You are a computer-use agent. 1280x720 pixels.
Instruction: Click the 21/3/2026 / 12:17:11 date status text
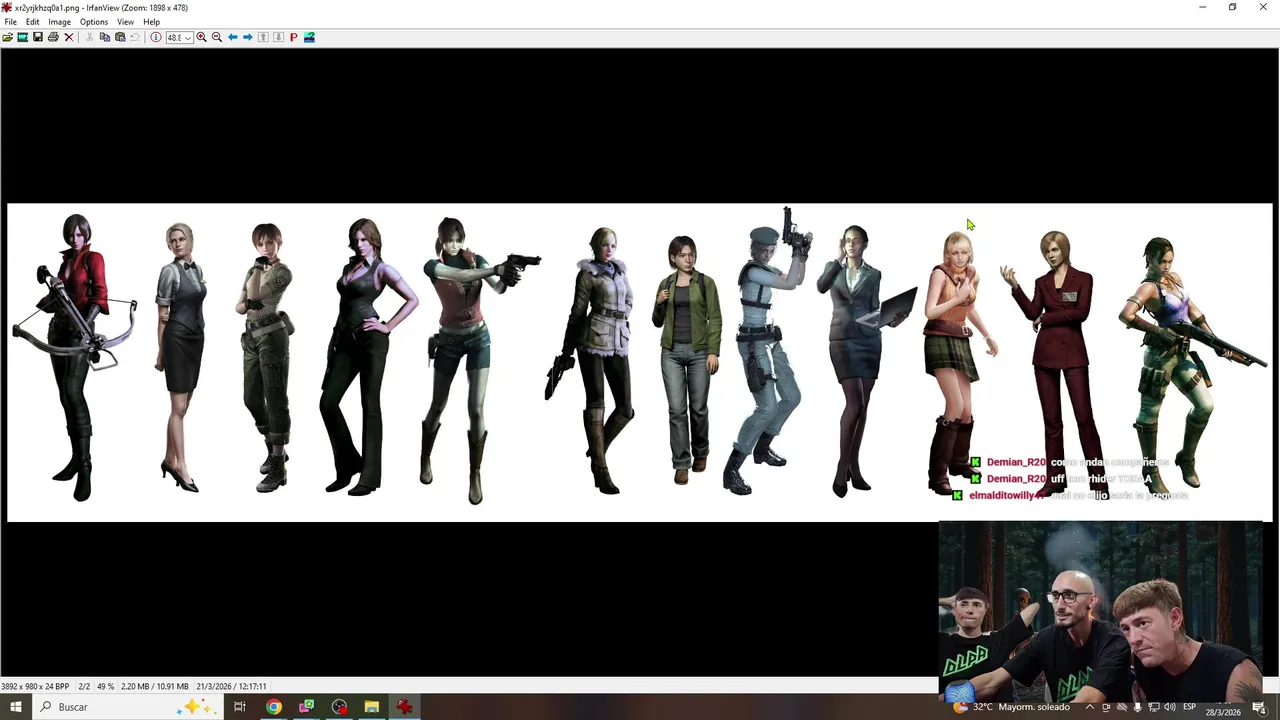[232, 687]
